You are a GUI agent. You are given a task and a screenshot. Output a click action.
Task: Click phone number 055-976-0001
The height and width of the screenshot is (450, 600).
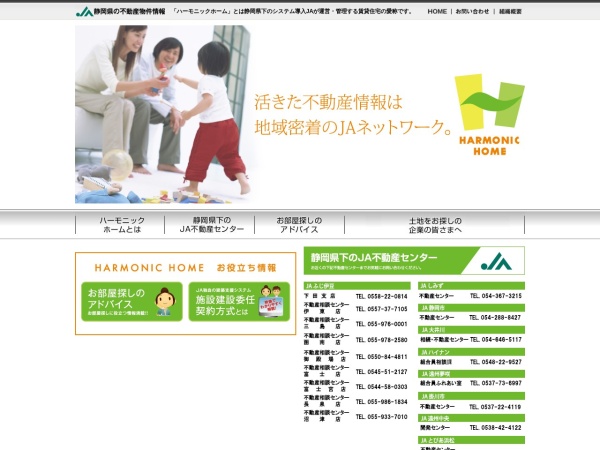[x=382, y=324]
